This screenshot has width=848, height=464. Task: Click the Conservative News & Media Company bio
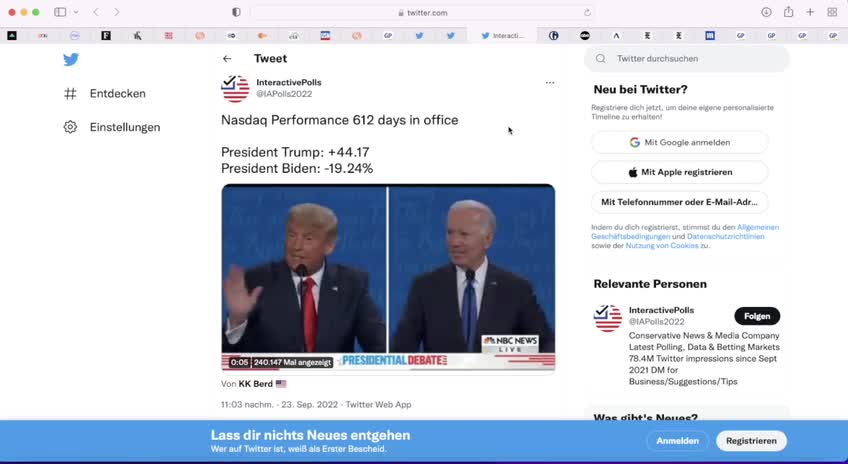tap(704, 359)
